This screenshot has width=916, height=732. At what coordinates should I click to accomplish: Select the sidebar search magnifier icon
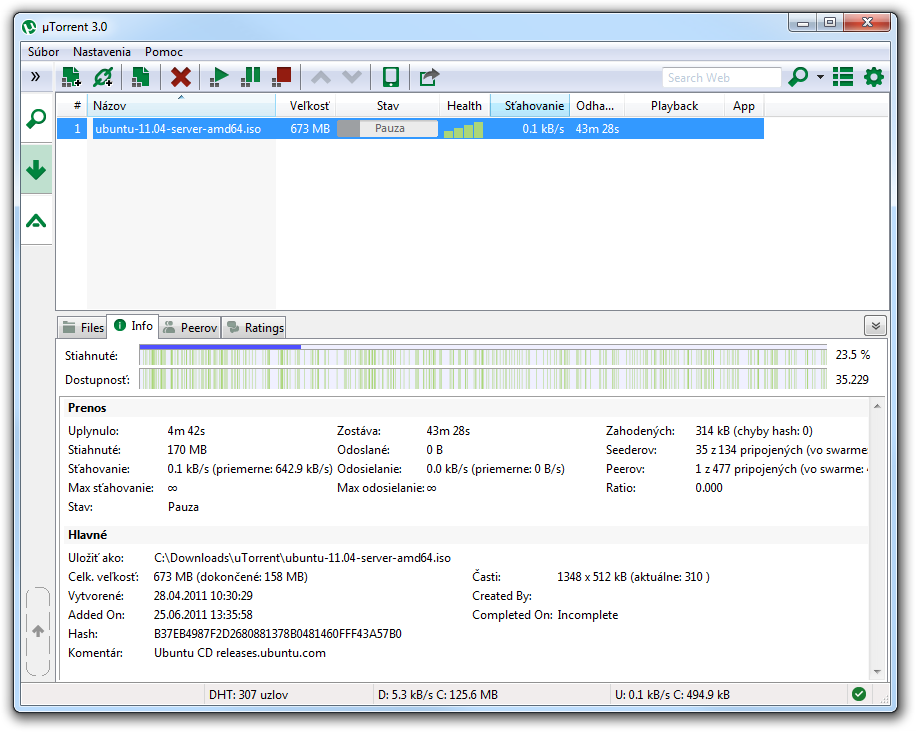point(36,119)
